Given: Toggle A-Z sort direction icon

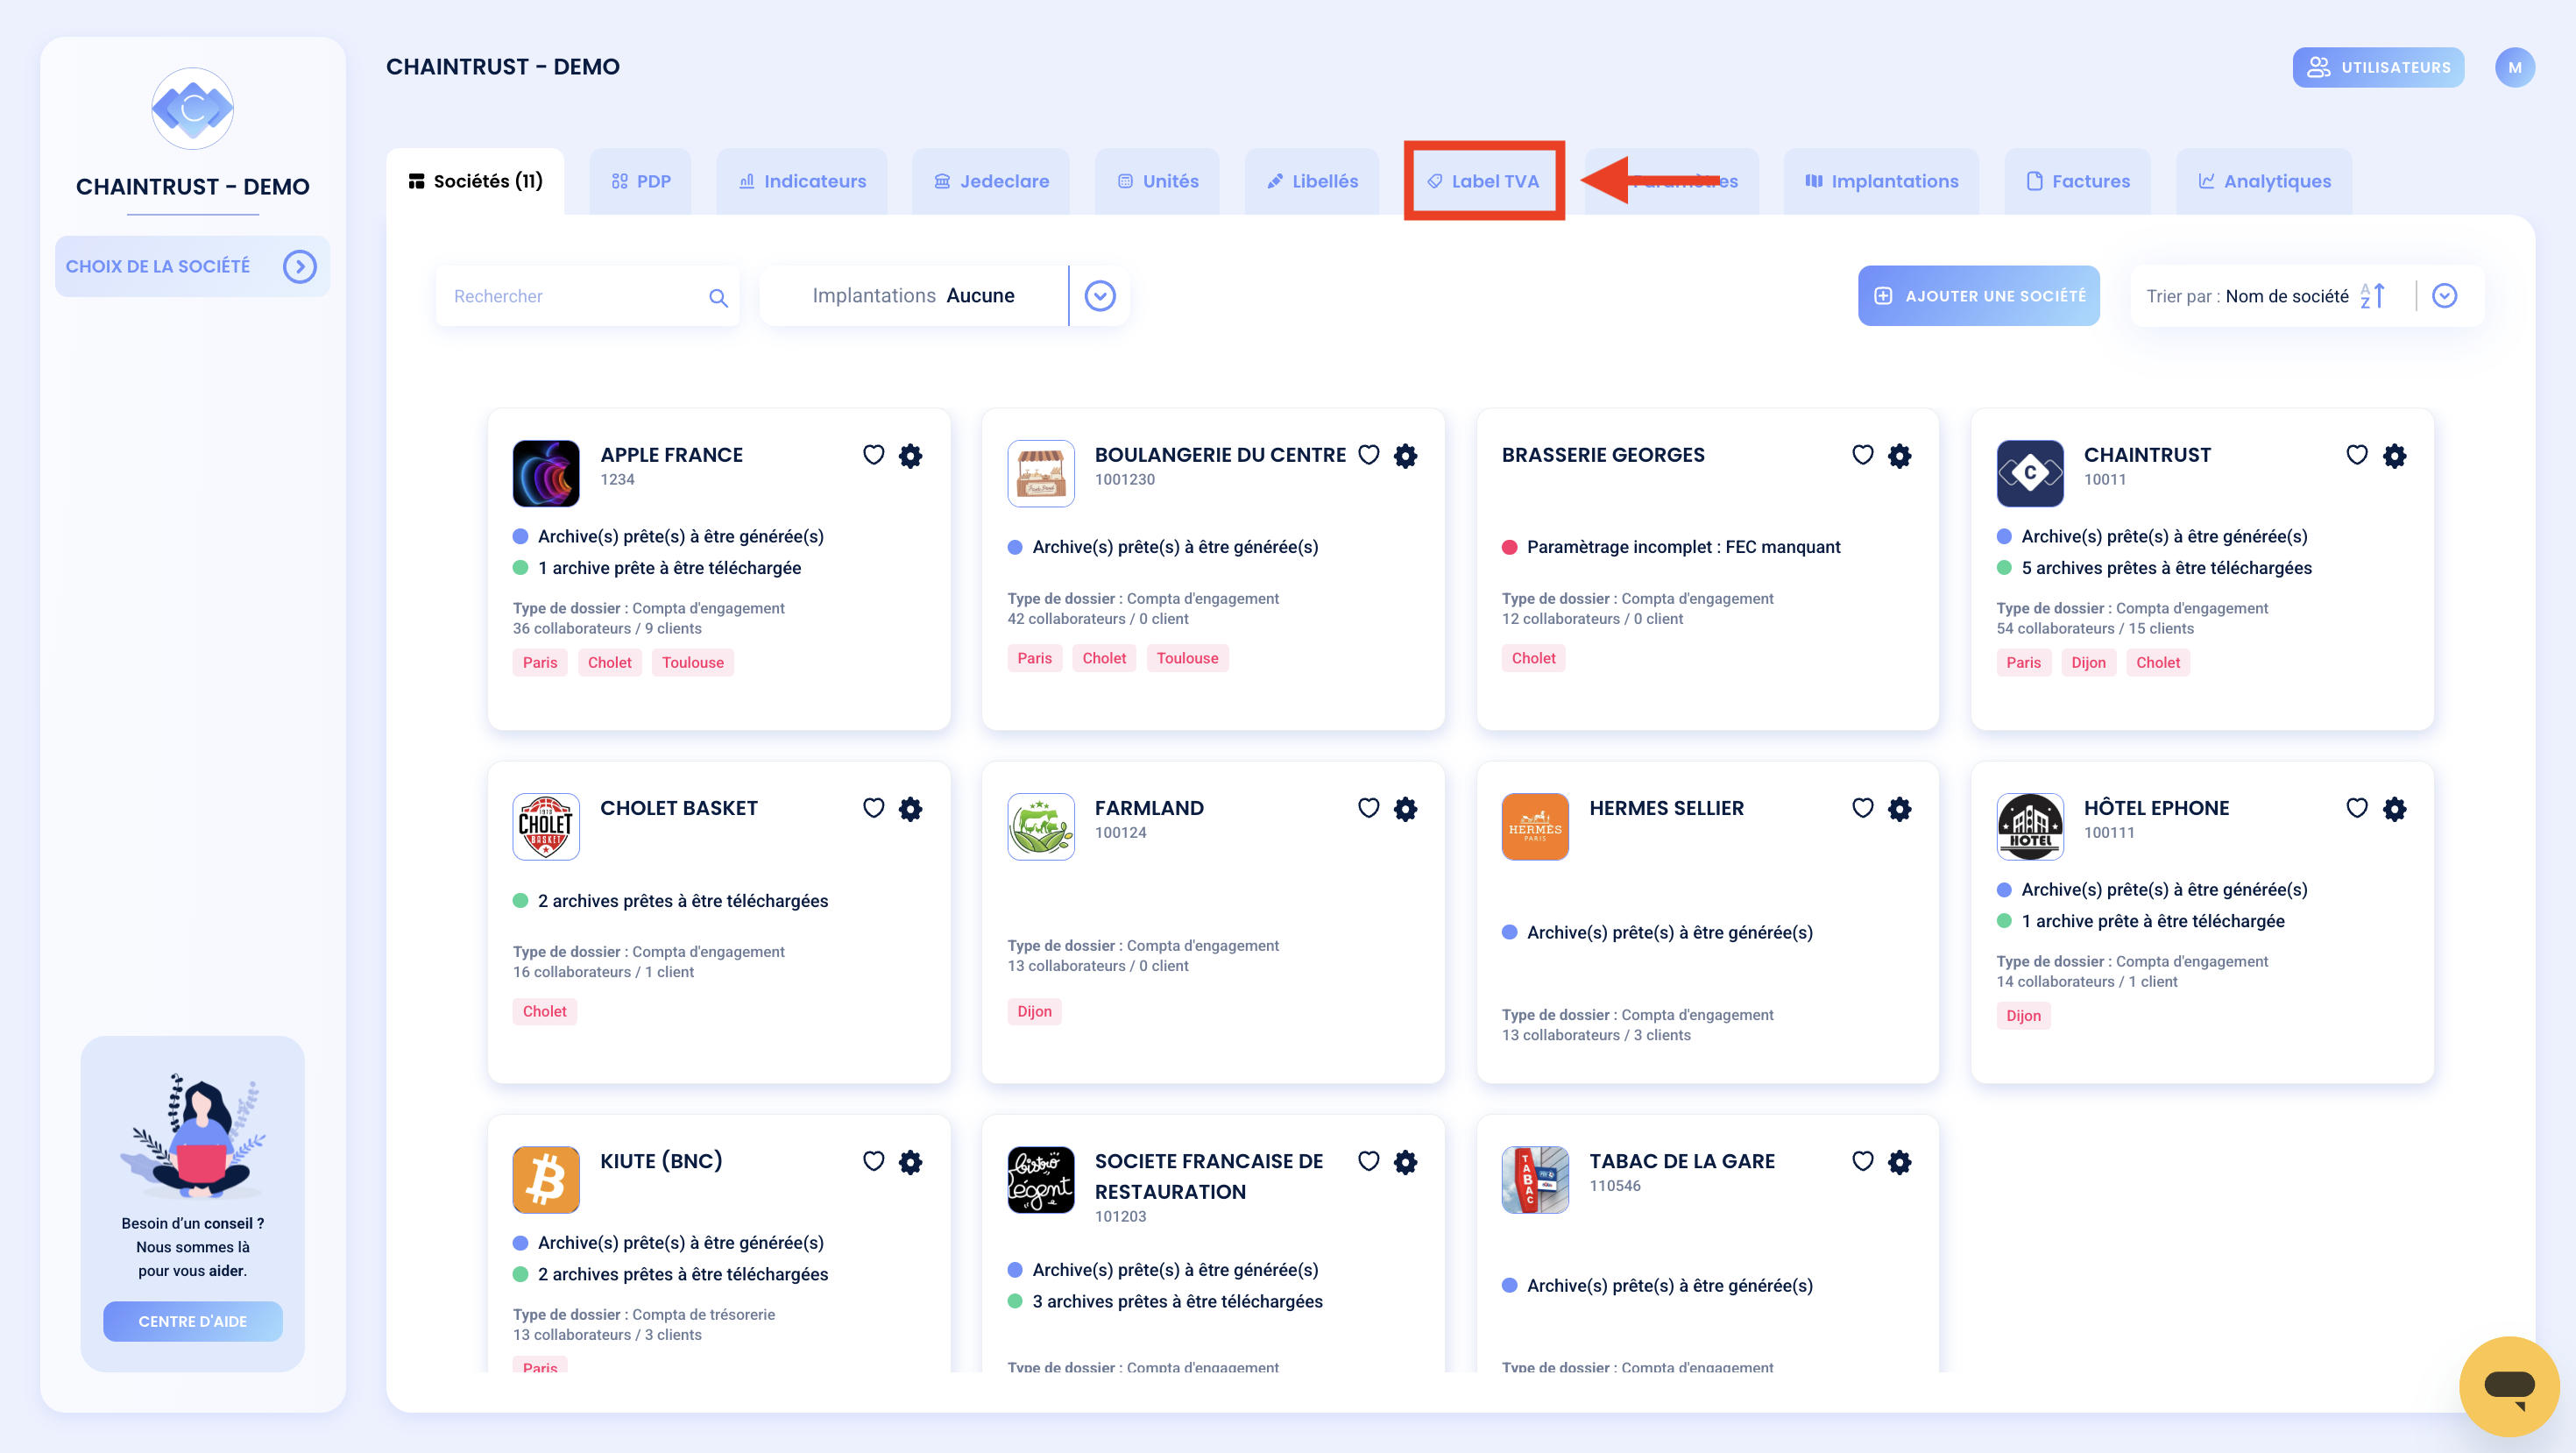Looking at the screenshot, I should coord(2372,296).
